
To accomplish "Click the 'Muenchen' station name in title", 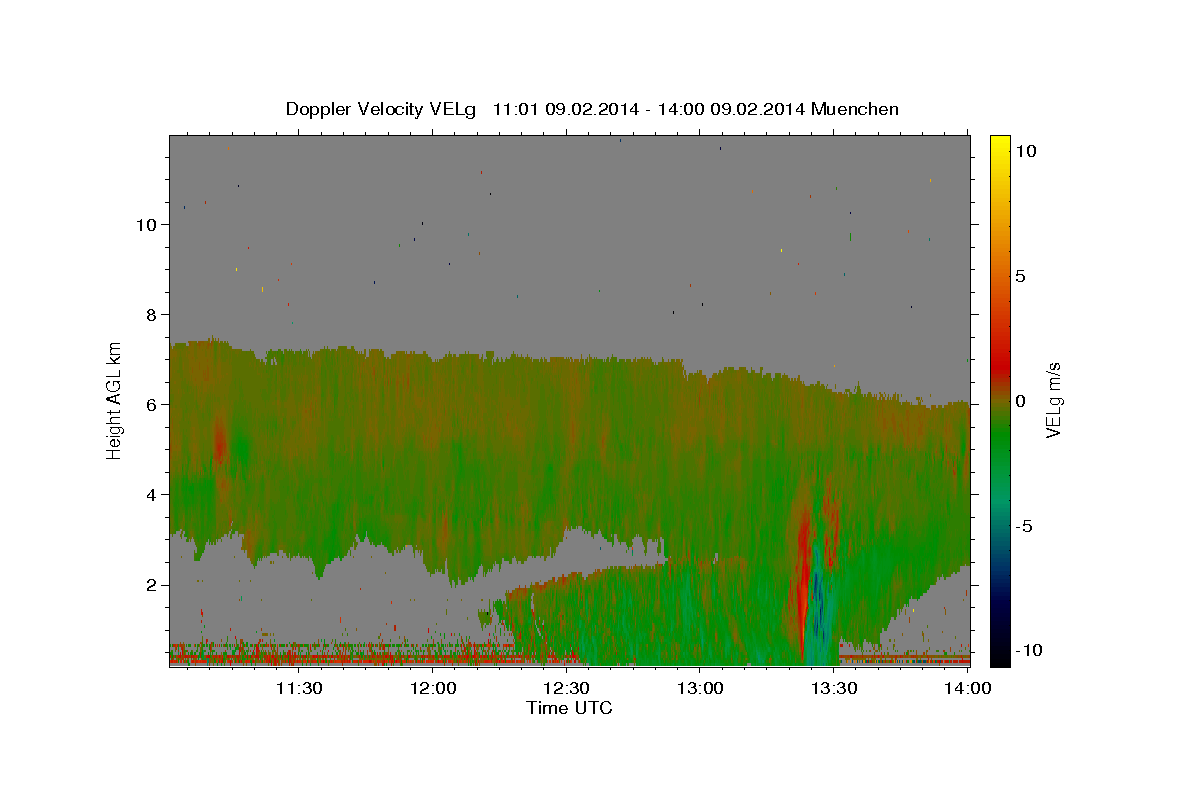I will (855, 109).
